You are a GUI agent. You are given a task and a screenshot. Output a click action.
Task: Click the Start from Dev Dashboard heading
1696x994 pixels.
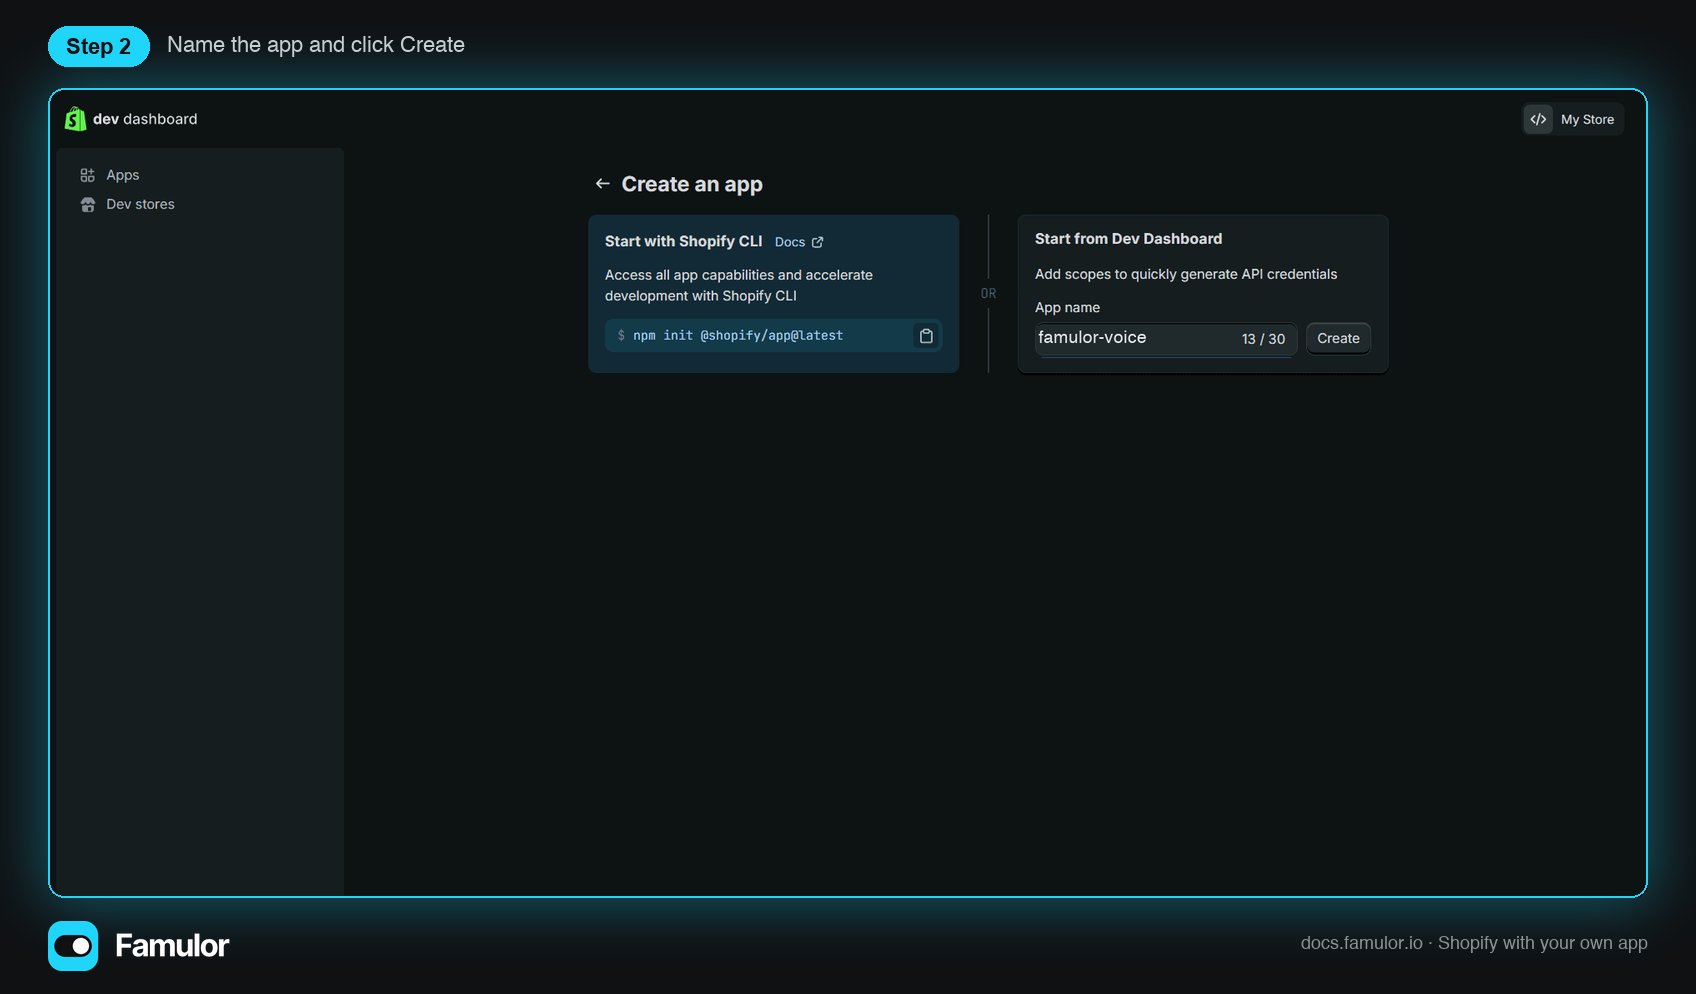[x=1128, y=239]
